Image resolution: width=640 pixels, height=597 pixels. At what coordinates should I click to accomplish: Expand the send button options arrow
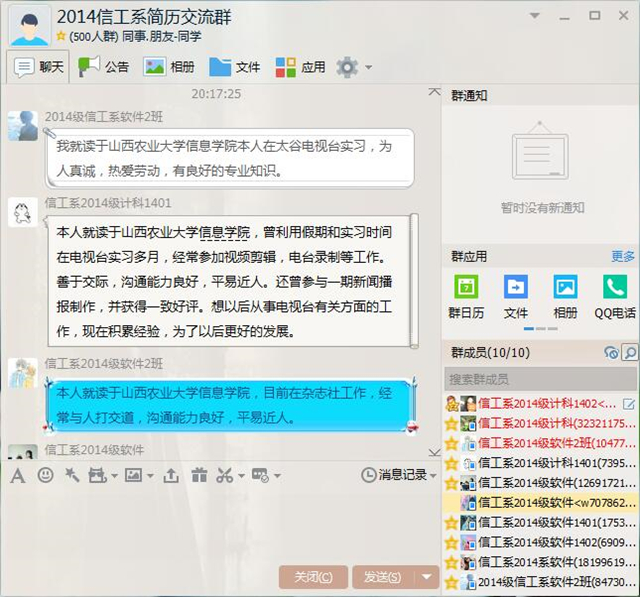coord(427,577)
